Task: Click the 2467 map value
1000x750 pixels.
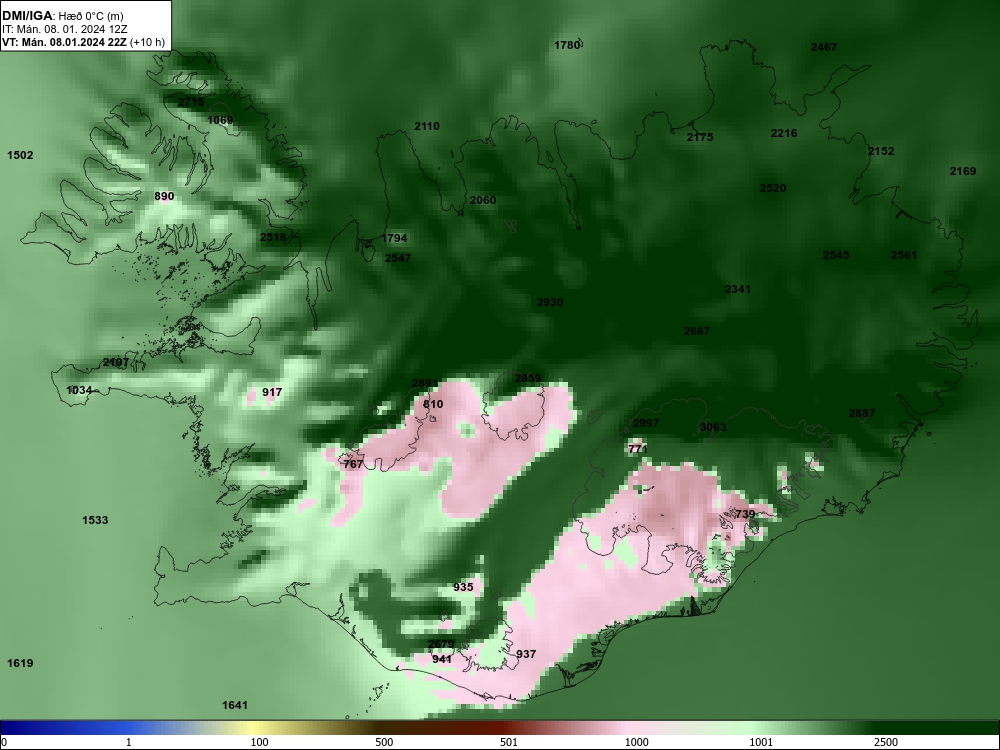Action: tap(823, 47)
